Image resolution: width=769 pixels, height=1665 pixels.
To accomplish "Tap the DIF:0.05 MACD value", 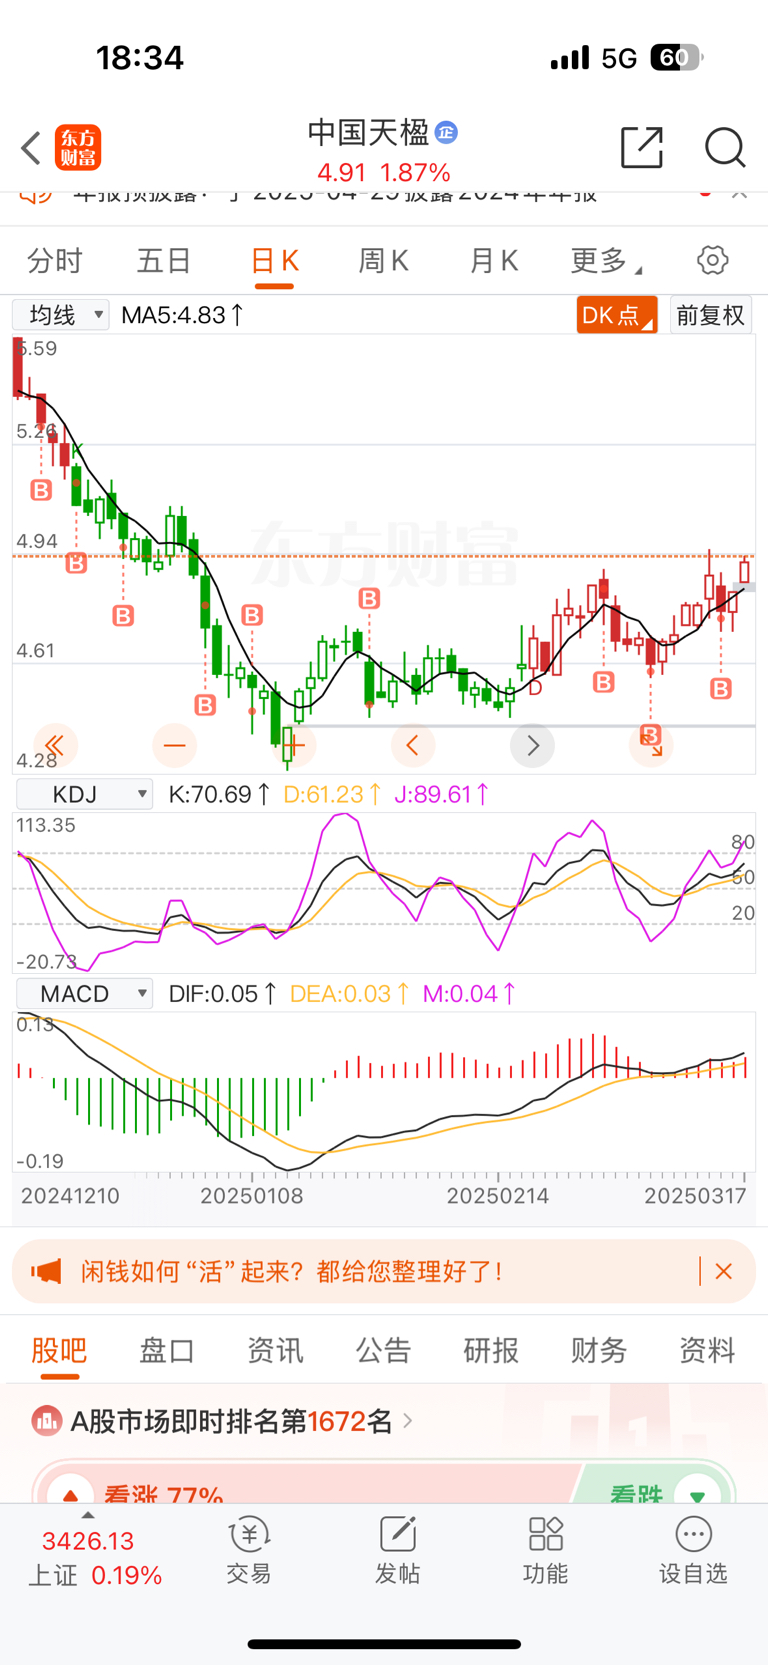I will [222, 993].
